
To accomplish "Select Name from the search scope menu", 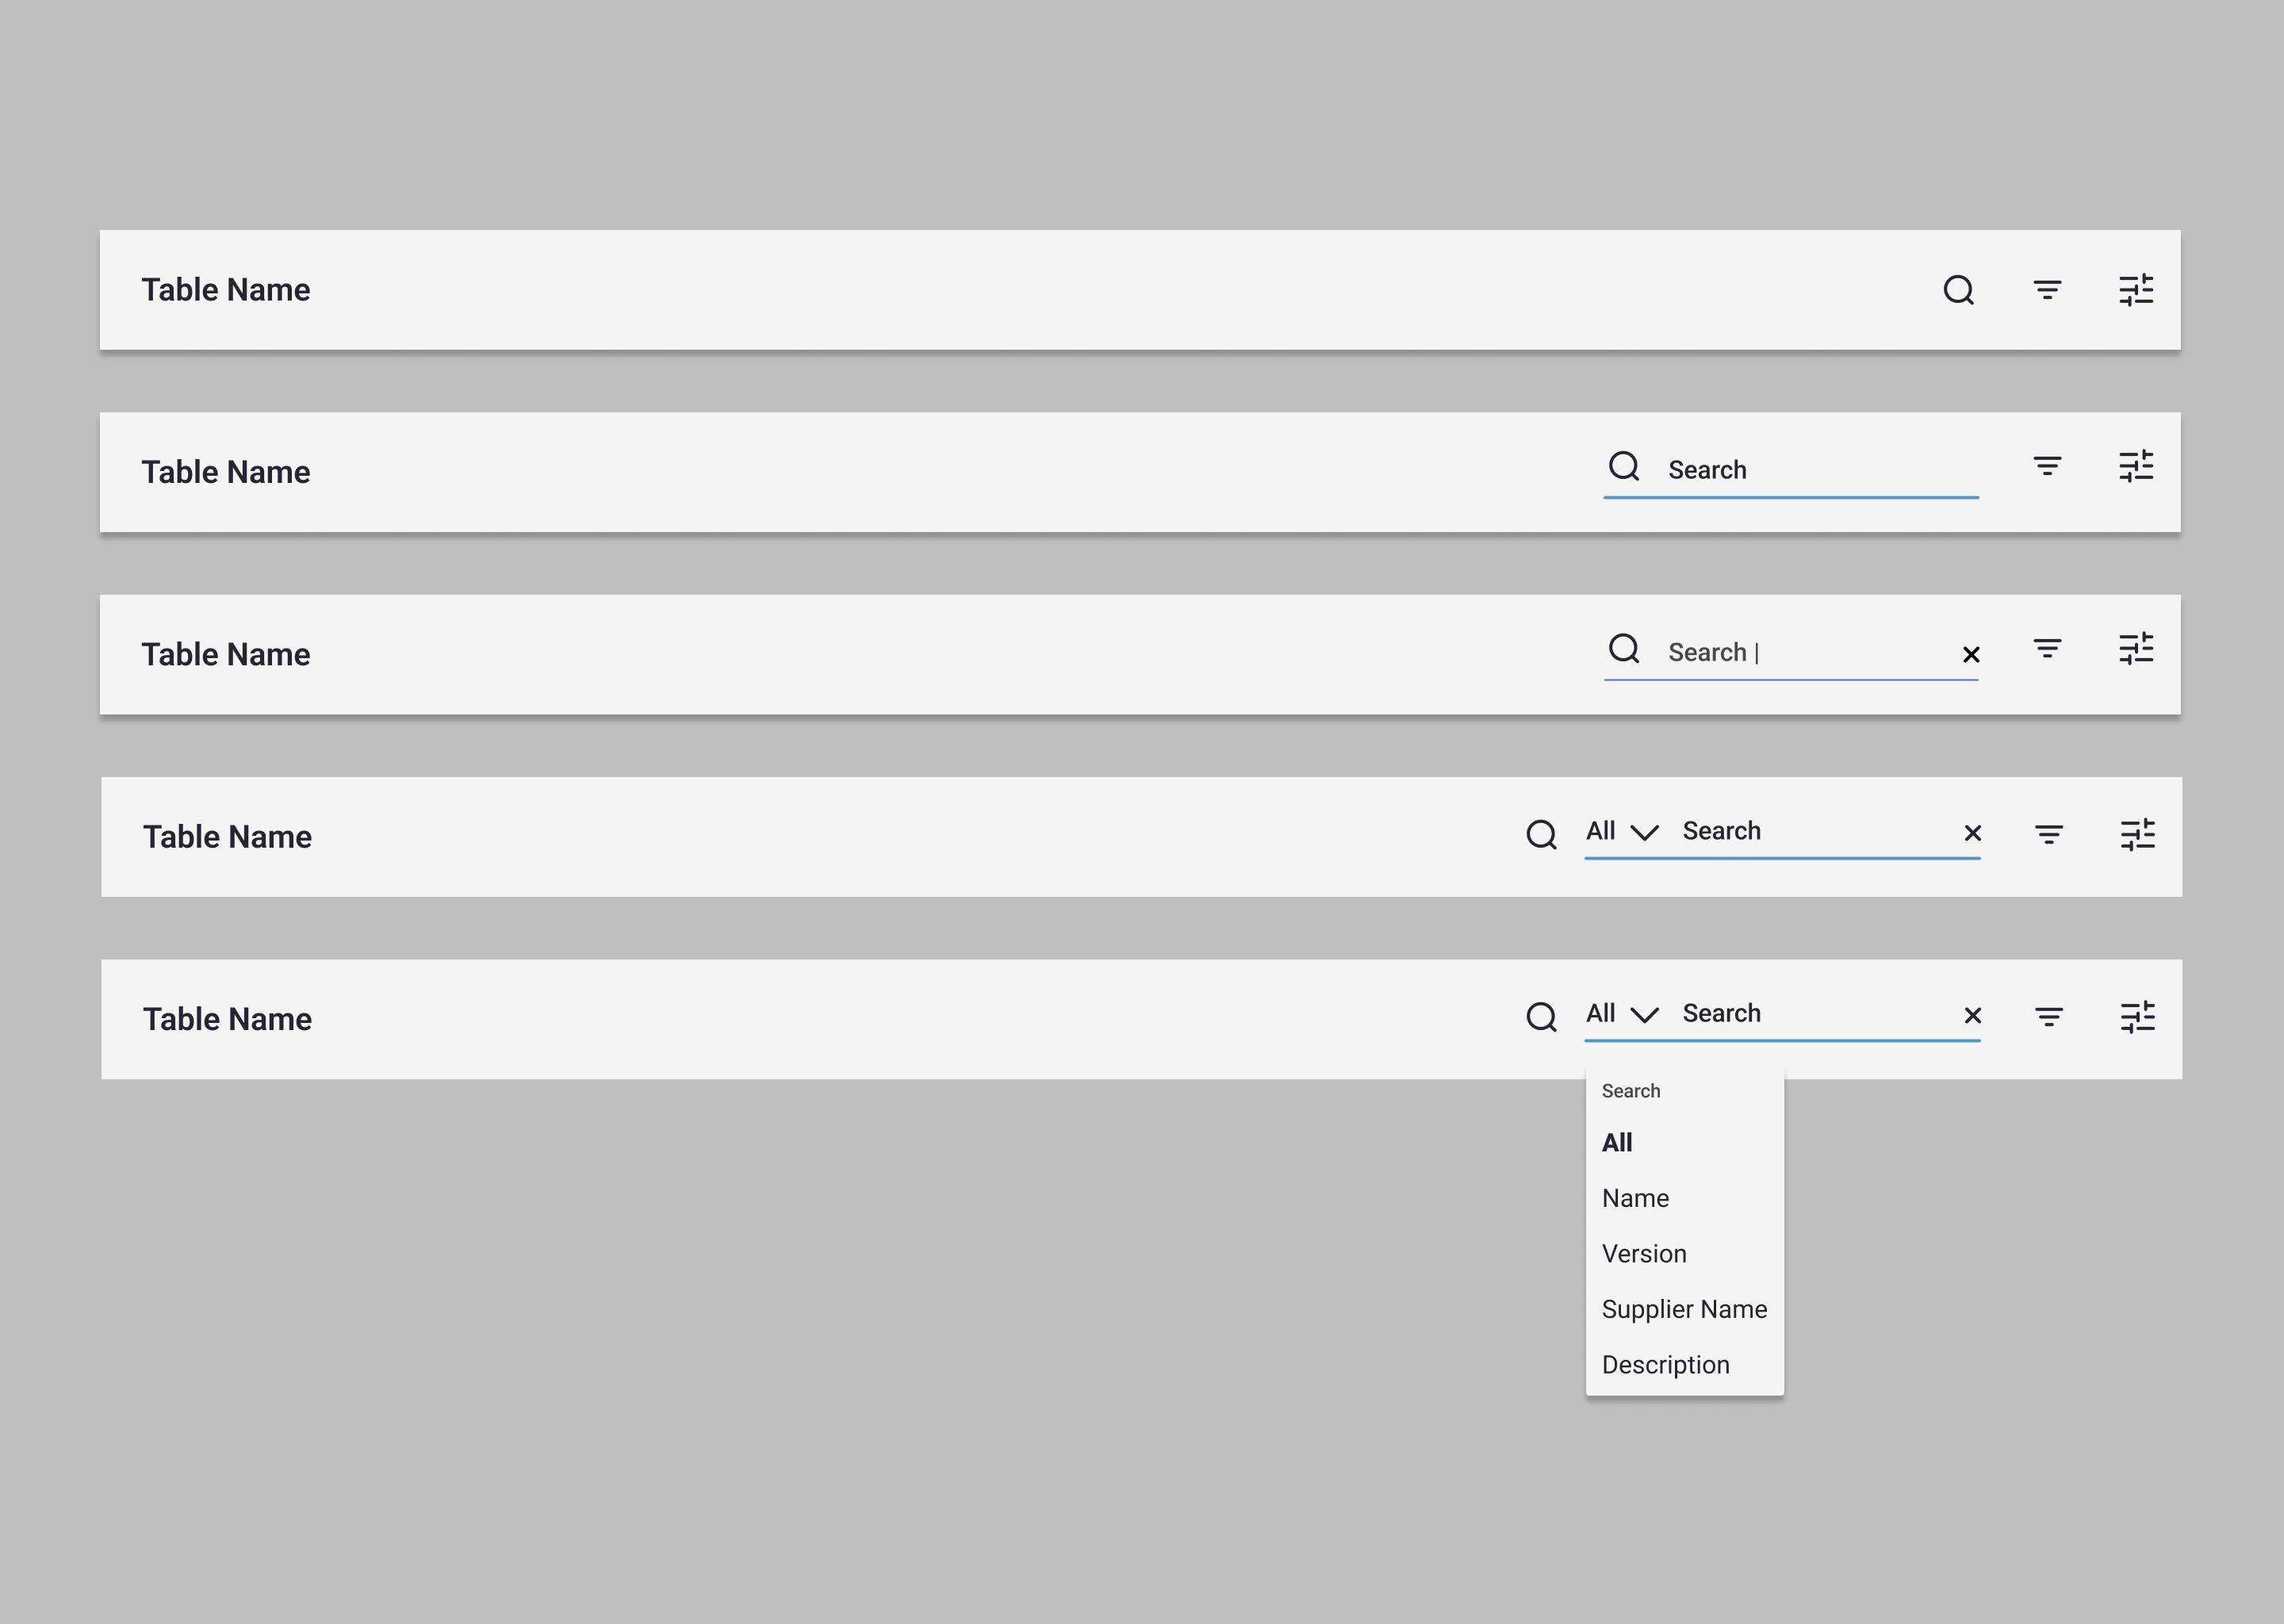I will tap(1635, 1198).
